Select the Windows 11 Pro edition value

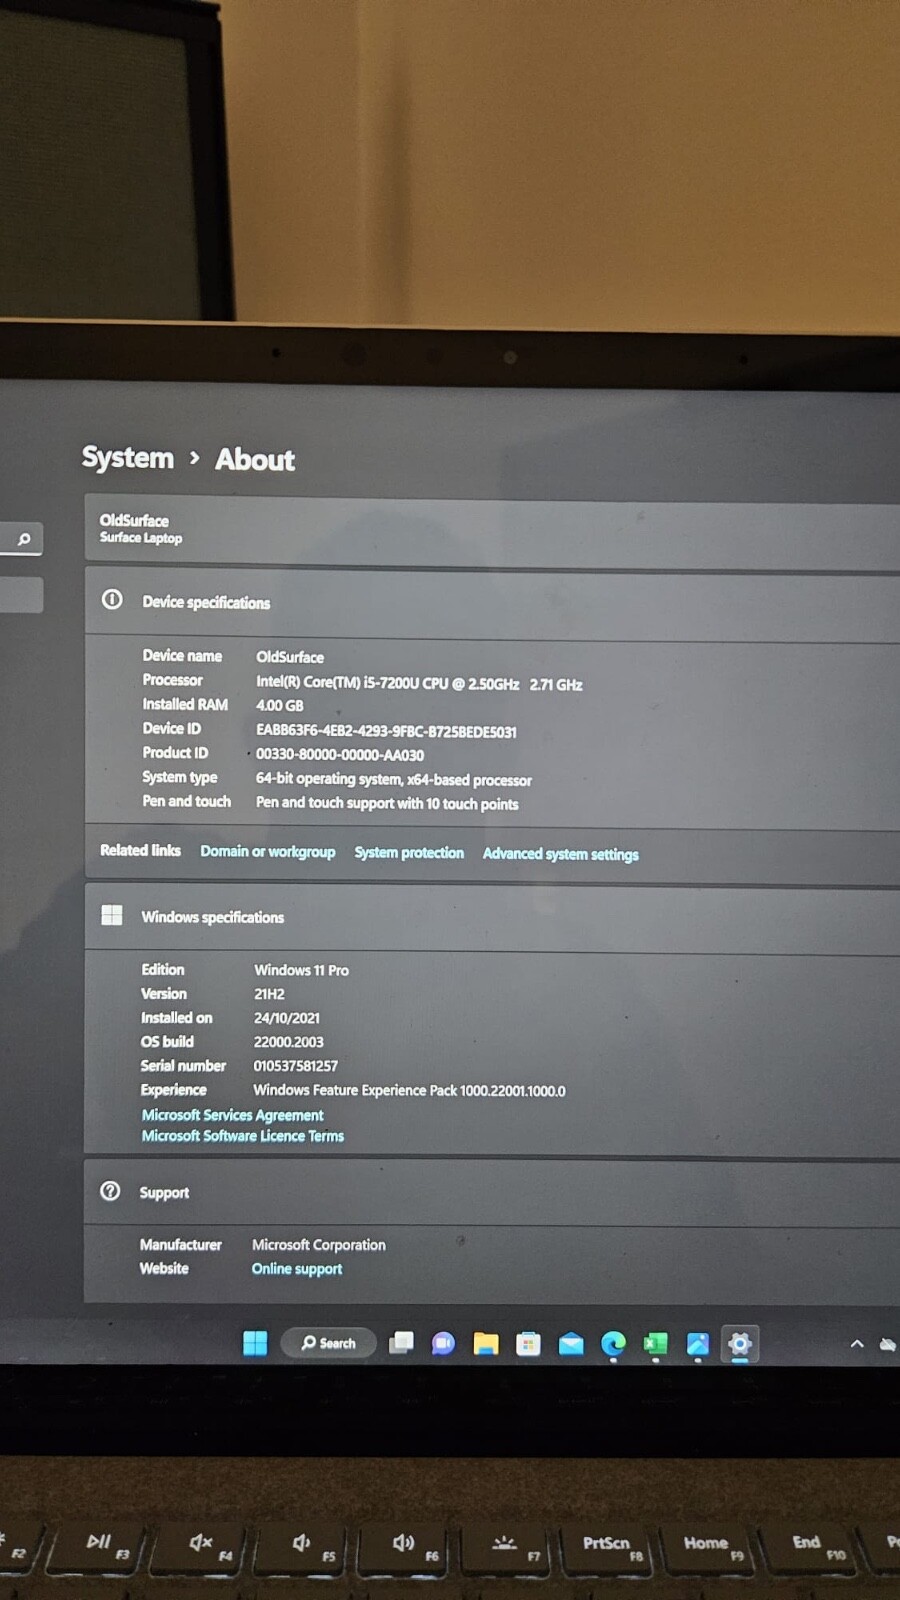pos(301,970)
